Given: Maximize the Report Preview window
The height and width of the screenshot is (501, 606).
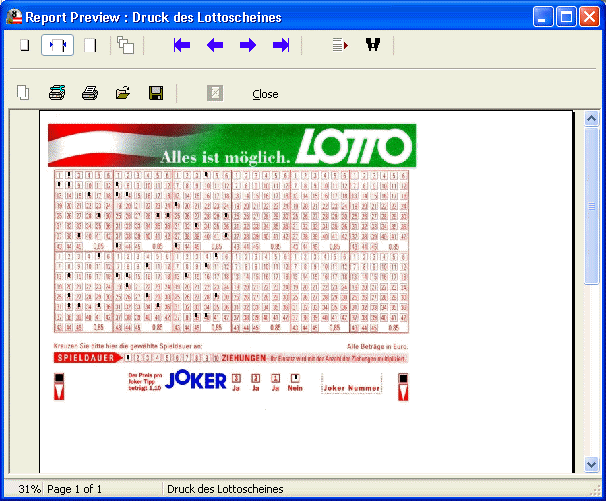Looking at the screenshot, I should (566, 17).
